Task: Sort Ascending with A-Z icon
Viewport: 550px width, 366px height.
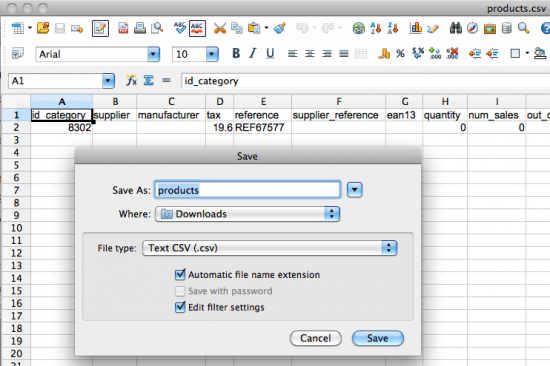Action: click(376, 28)
